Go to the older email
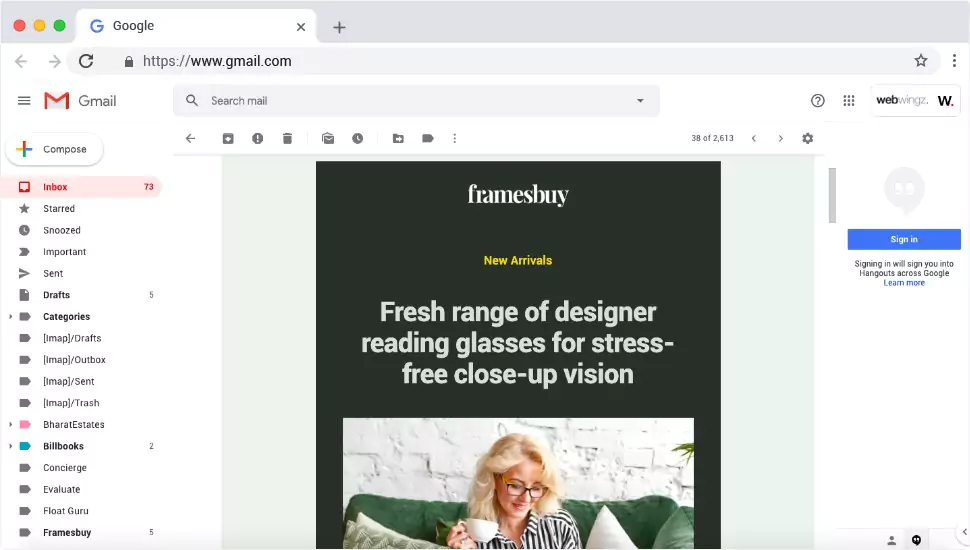Viewport: 970px width, 550px height. 781,139
